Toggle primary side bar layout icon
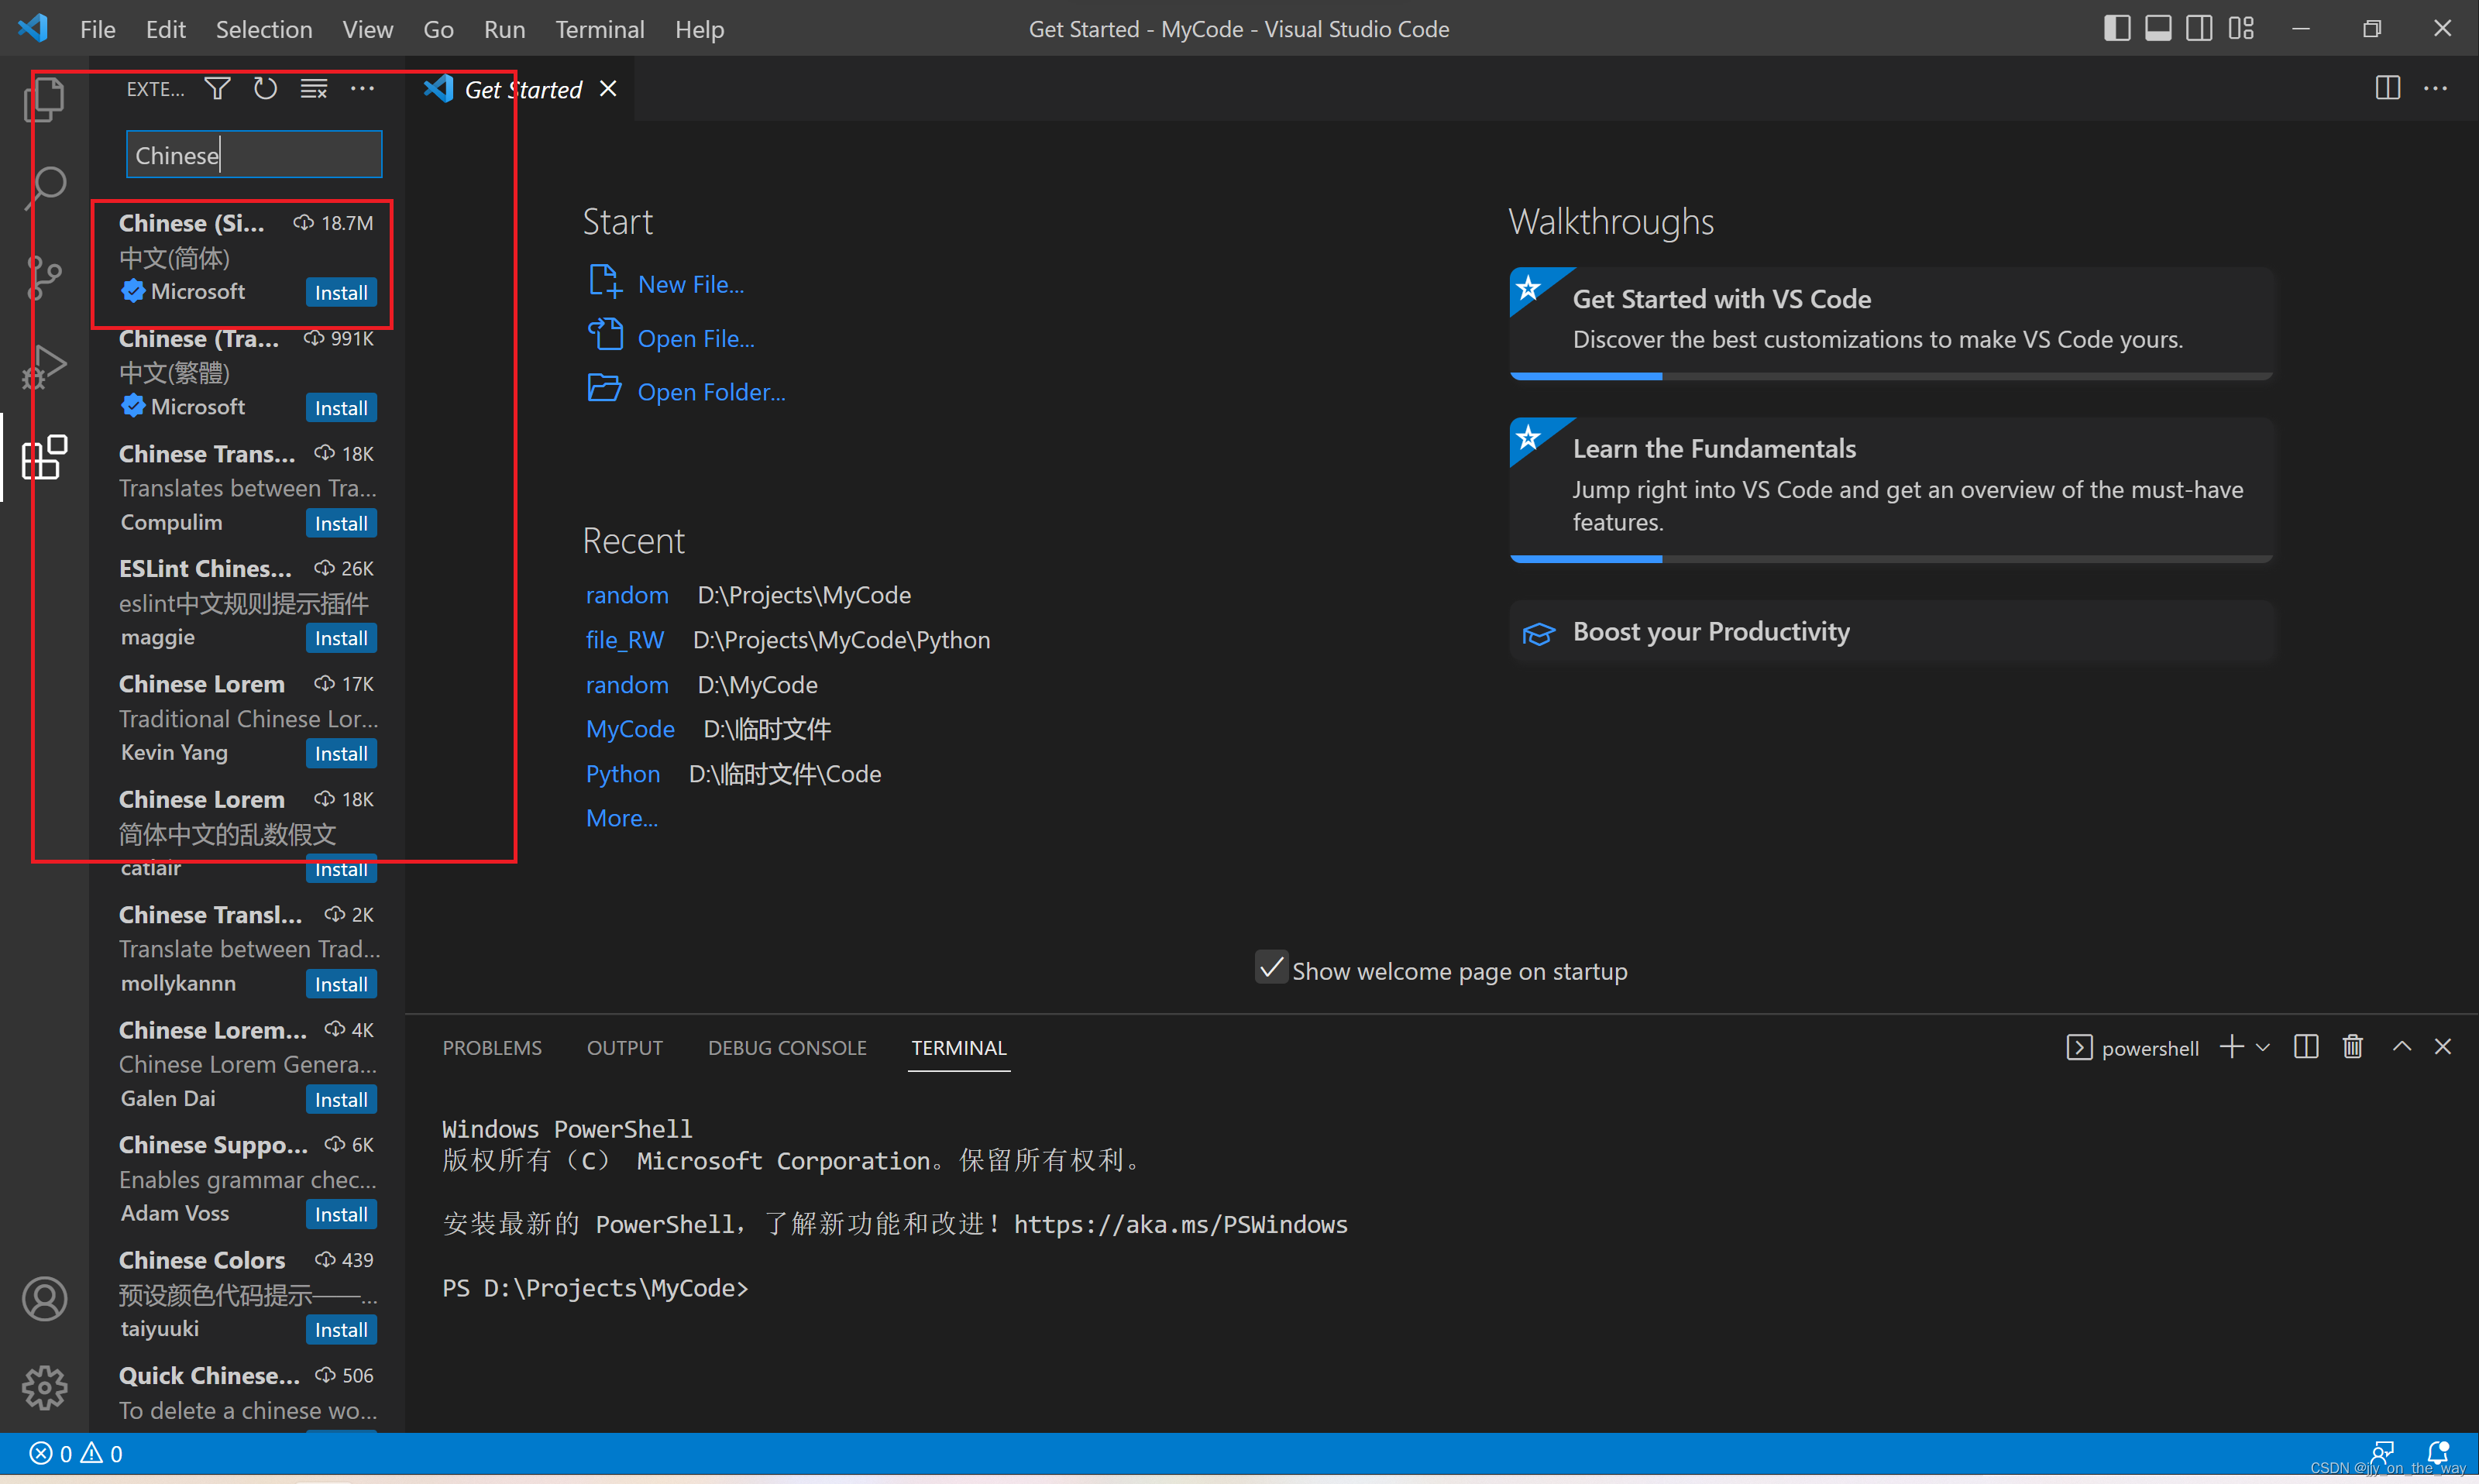This screenshot has height=1484, width=2479. pyautogui.click(x=2116, y=28)
